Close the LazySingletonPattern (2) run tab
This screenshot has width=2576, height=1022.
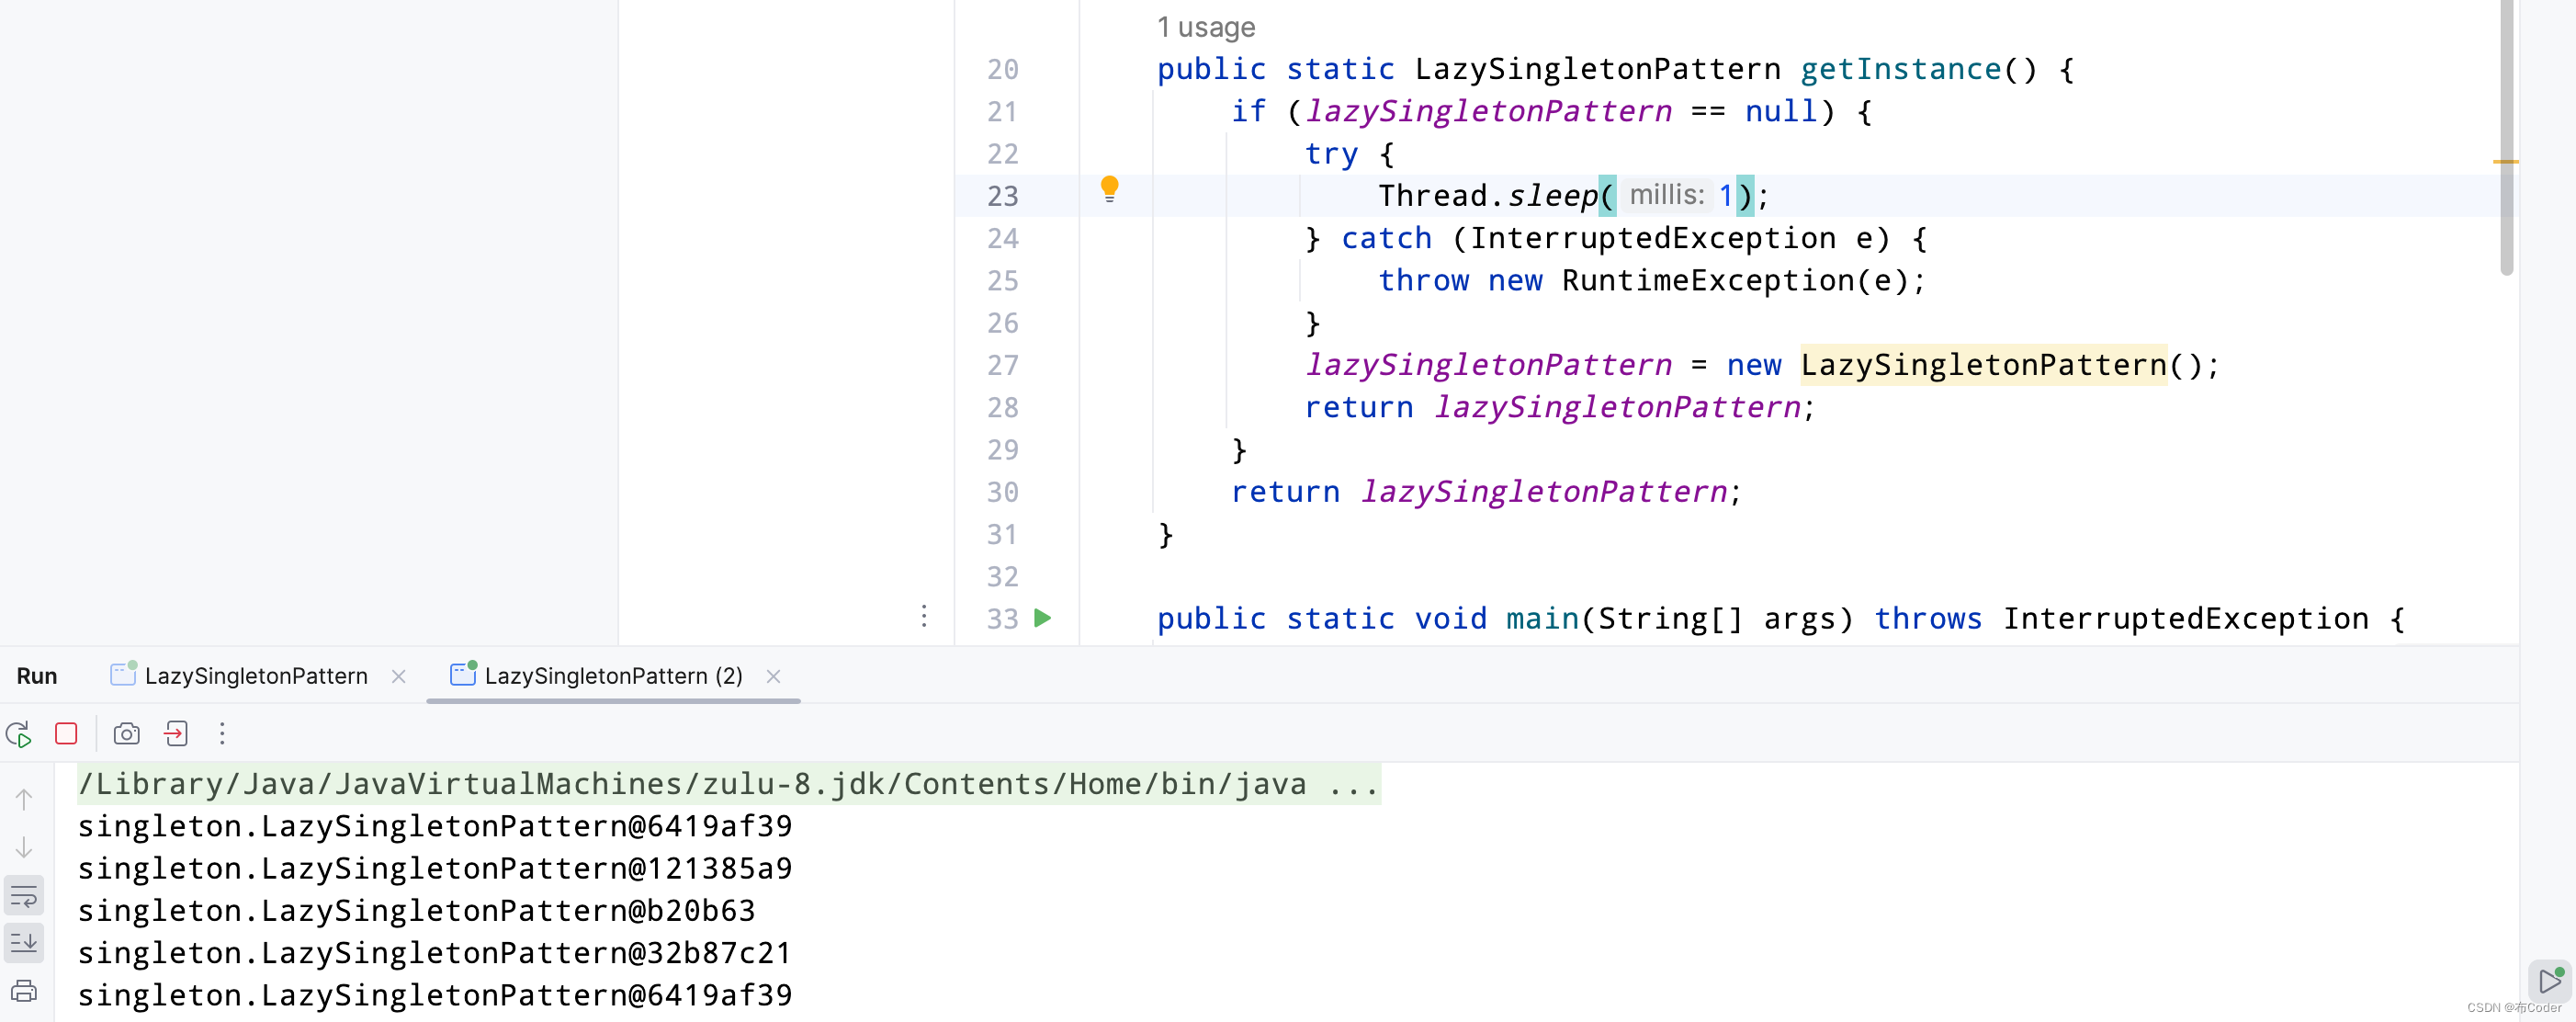773,676
